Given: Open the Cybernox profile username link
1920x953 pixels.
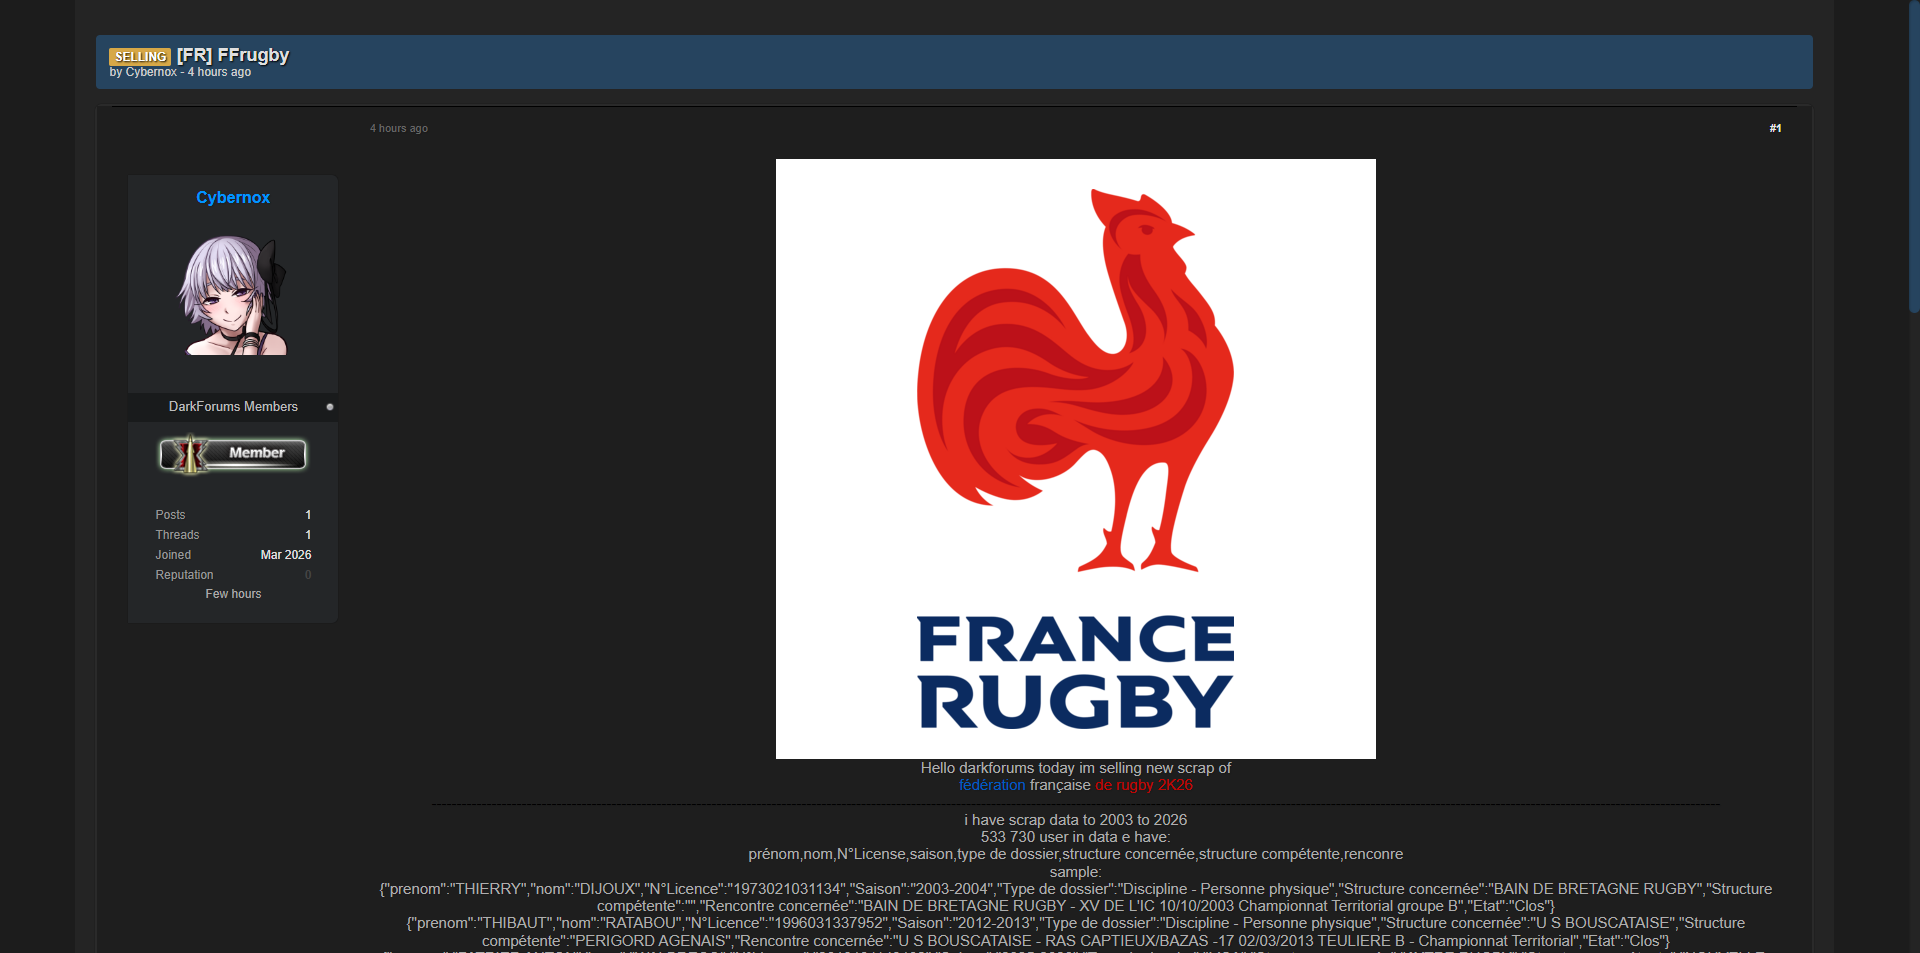Looking at the screenshot, I should click(233, 198).
